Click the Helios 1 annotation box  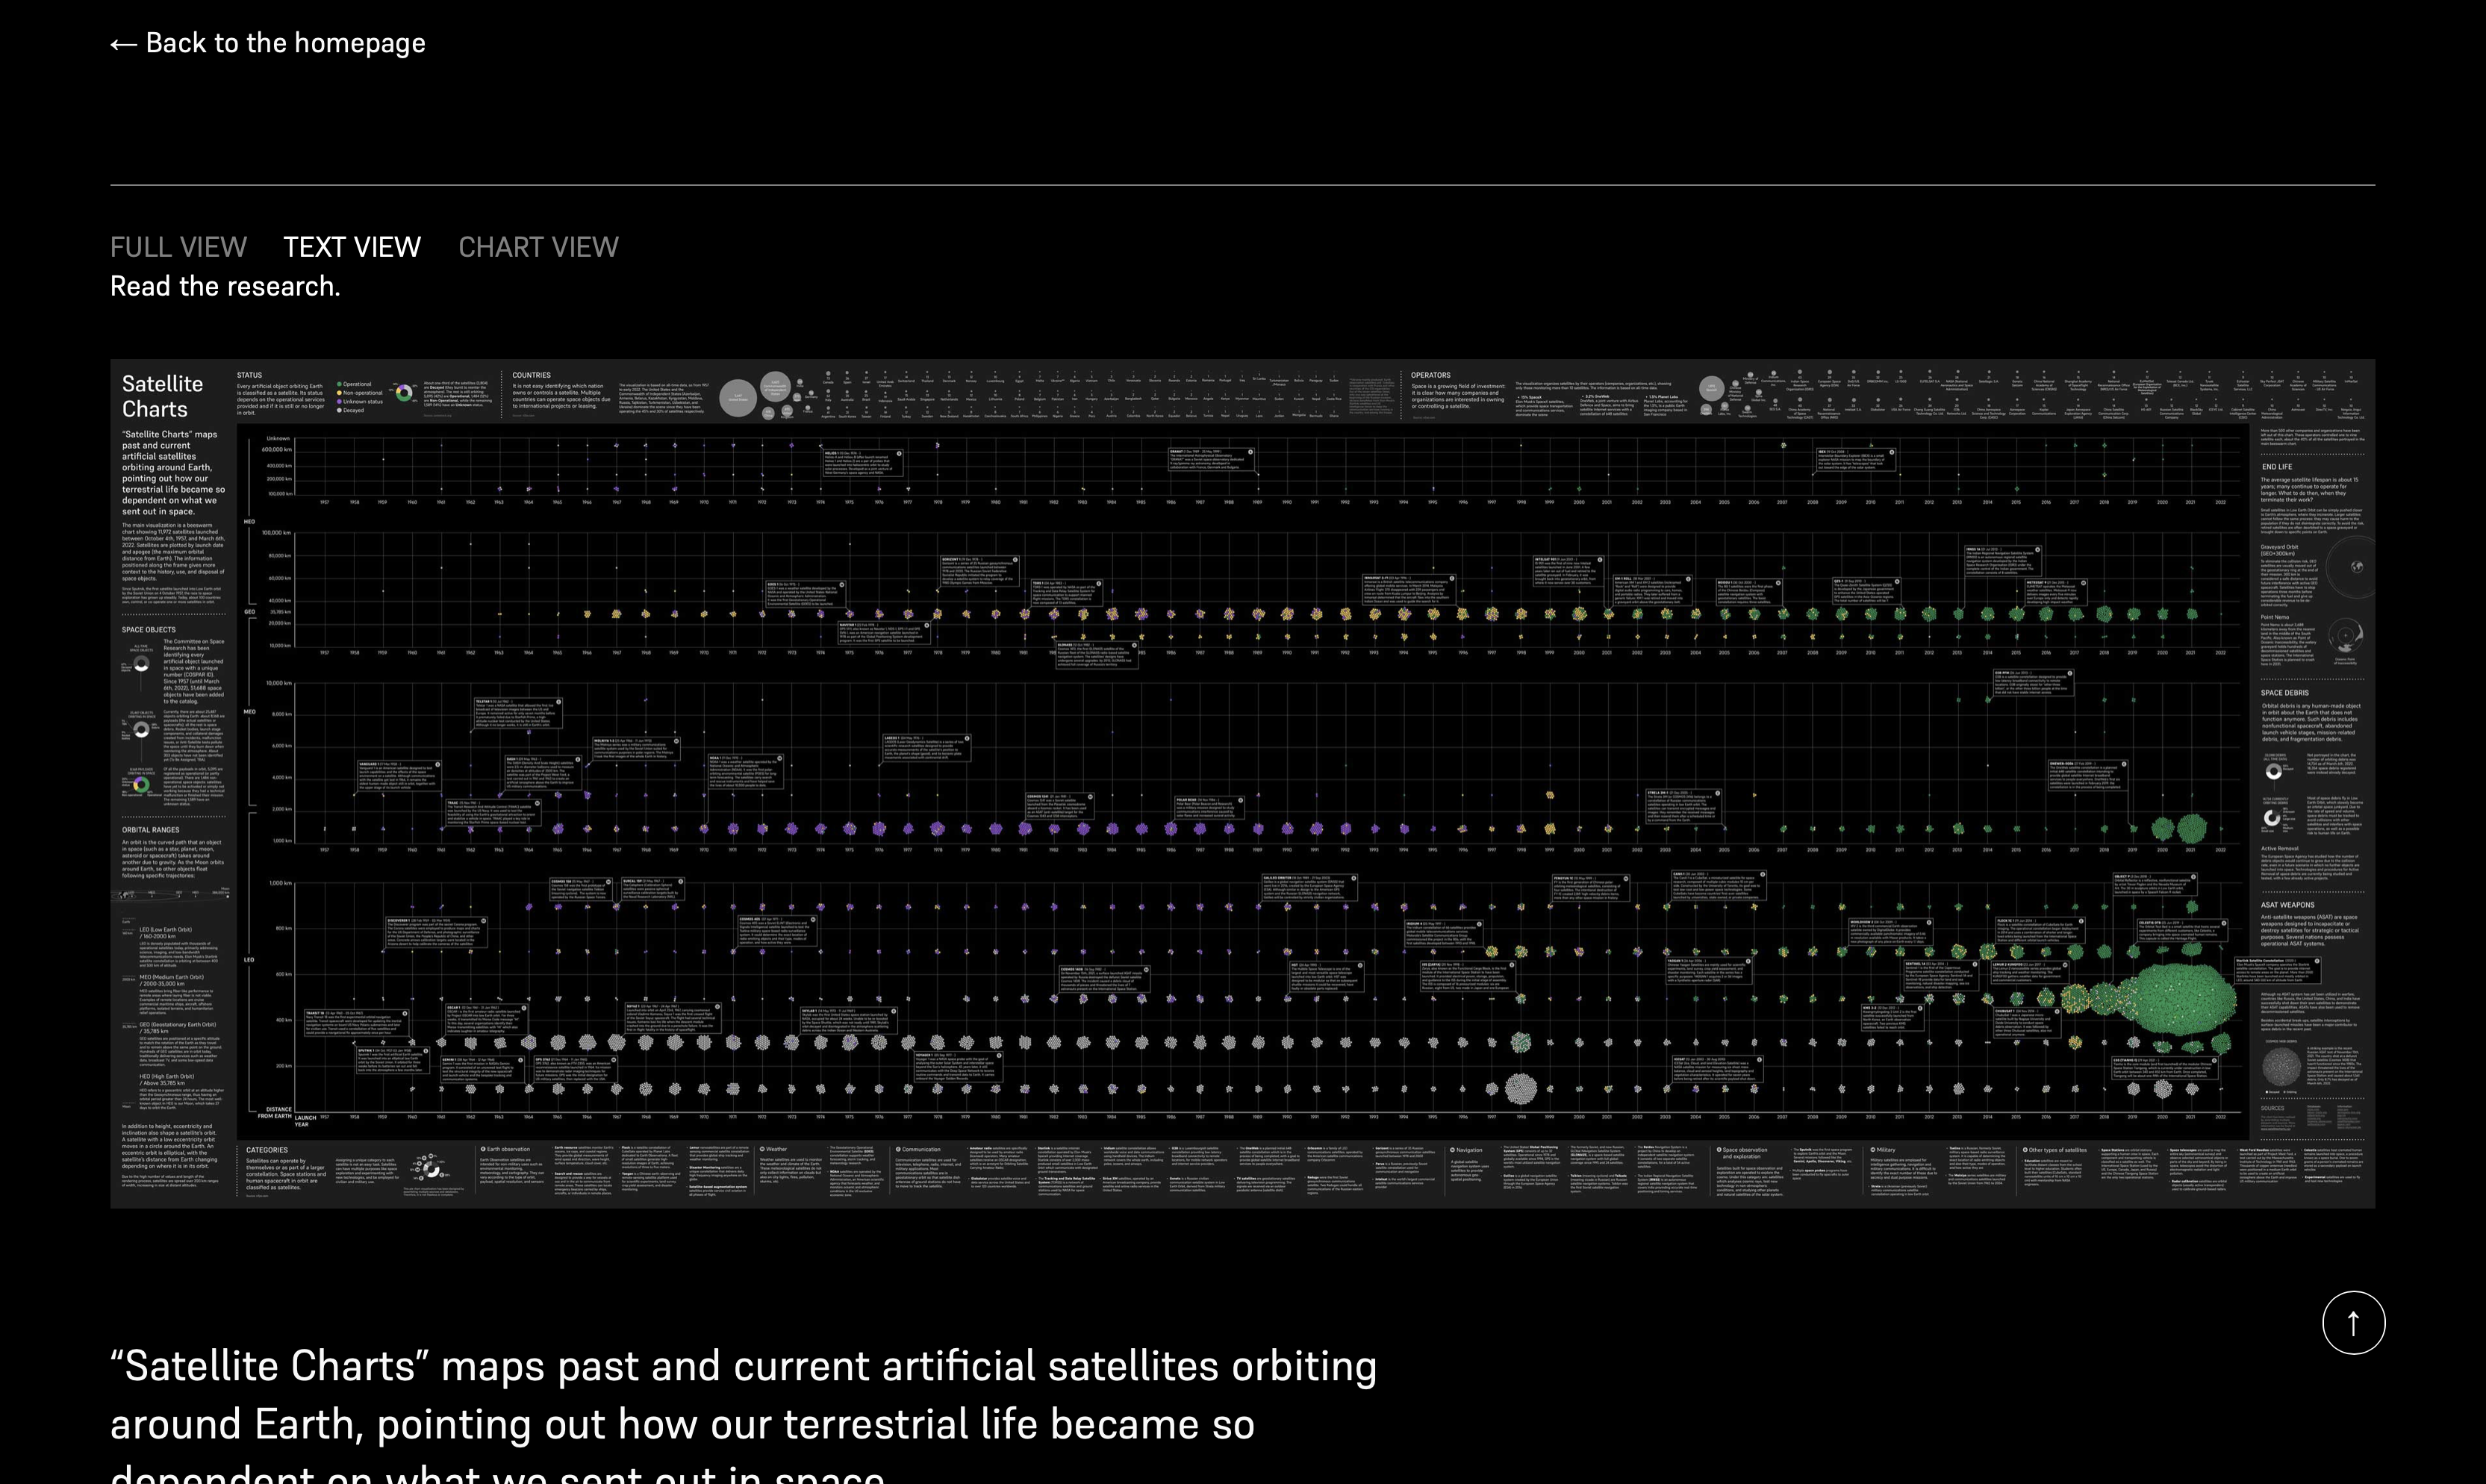862,461
